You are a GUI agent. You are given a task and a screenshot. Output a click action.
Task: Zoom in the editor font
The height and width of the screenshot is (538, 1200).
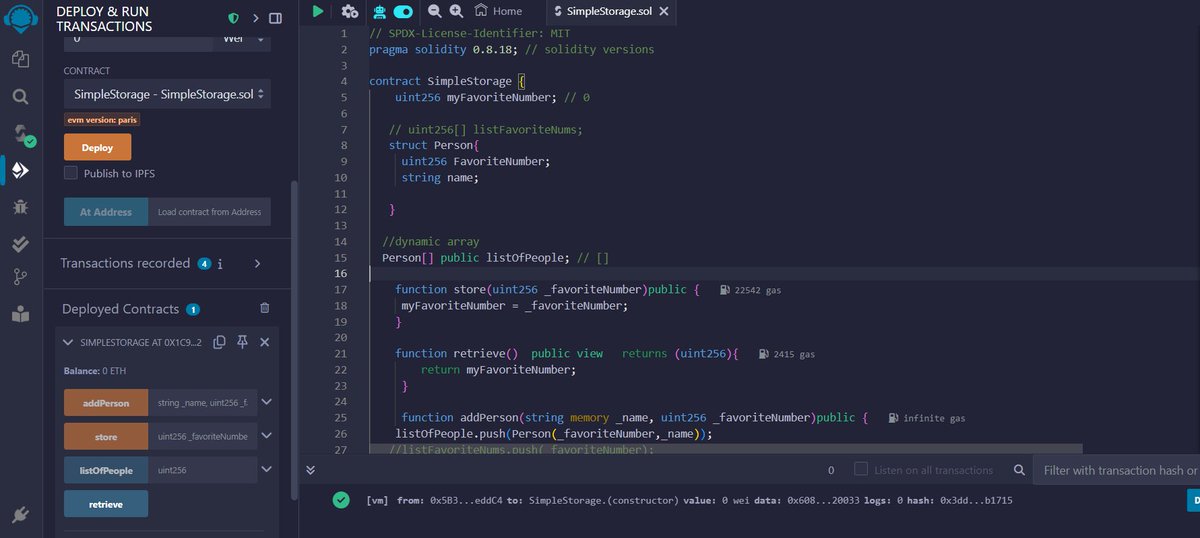click(x=456, y=11)
